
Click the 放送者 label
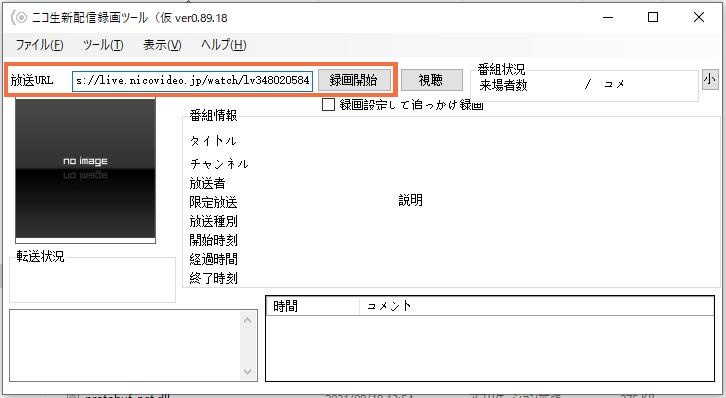(x=207, y=184)
